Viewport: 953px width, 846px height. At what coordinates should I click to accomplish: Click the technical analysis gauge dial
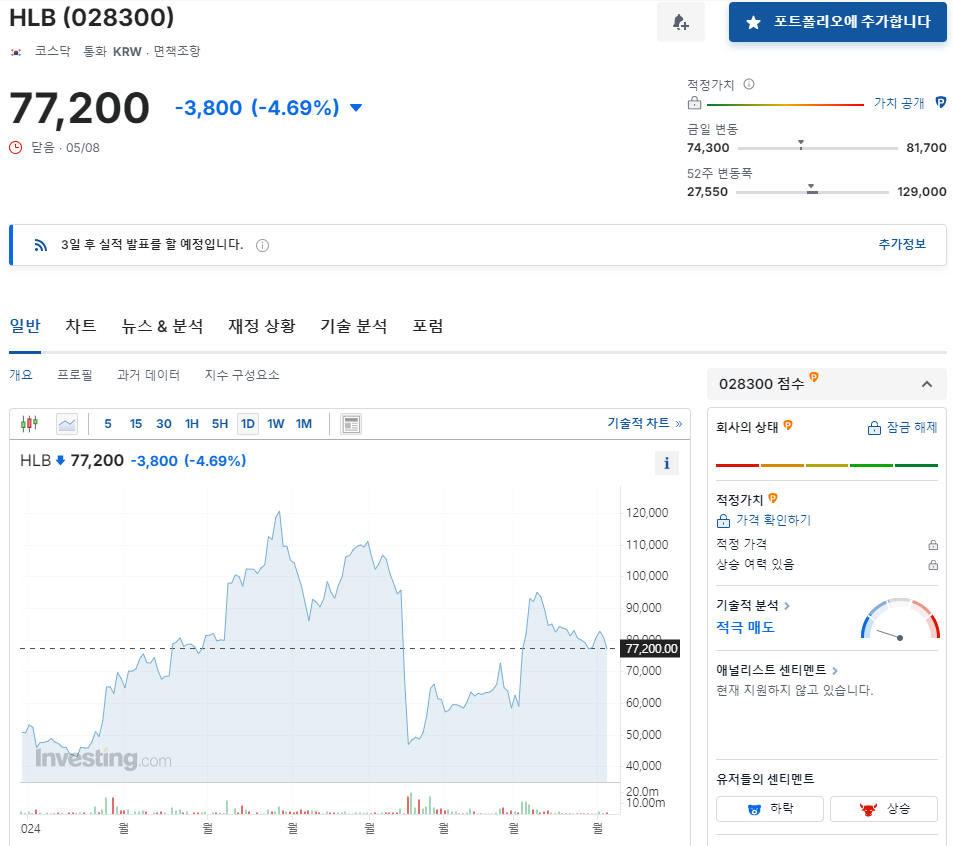coord(899,620)
